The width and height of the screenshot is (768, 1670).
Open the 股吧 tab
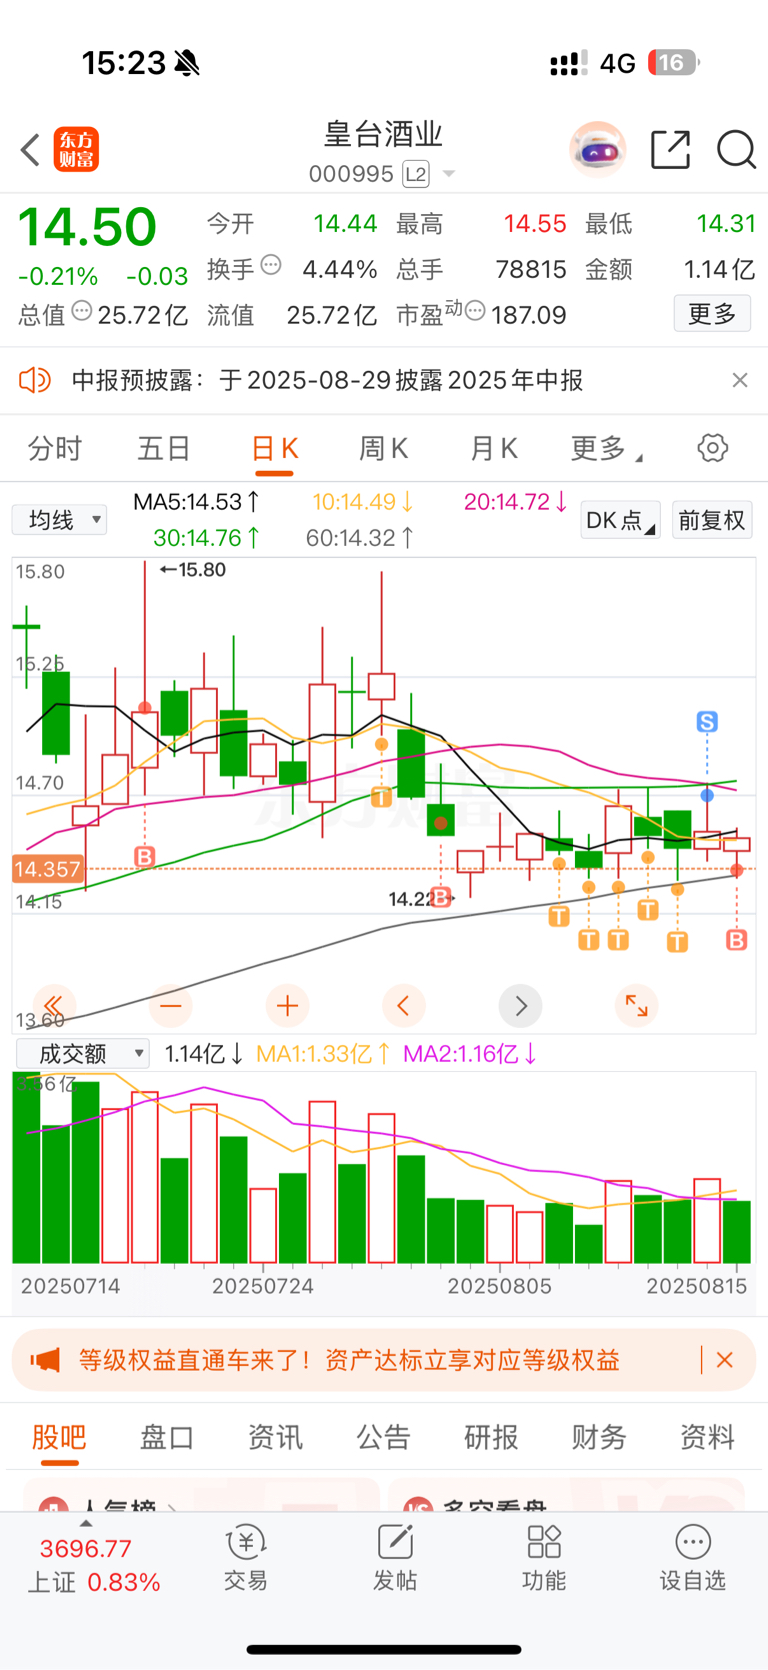tap(59, 1437)
